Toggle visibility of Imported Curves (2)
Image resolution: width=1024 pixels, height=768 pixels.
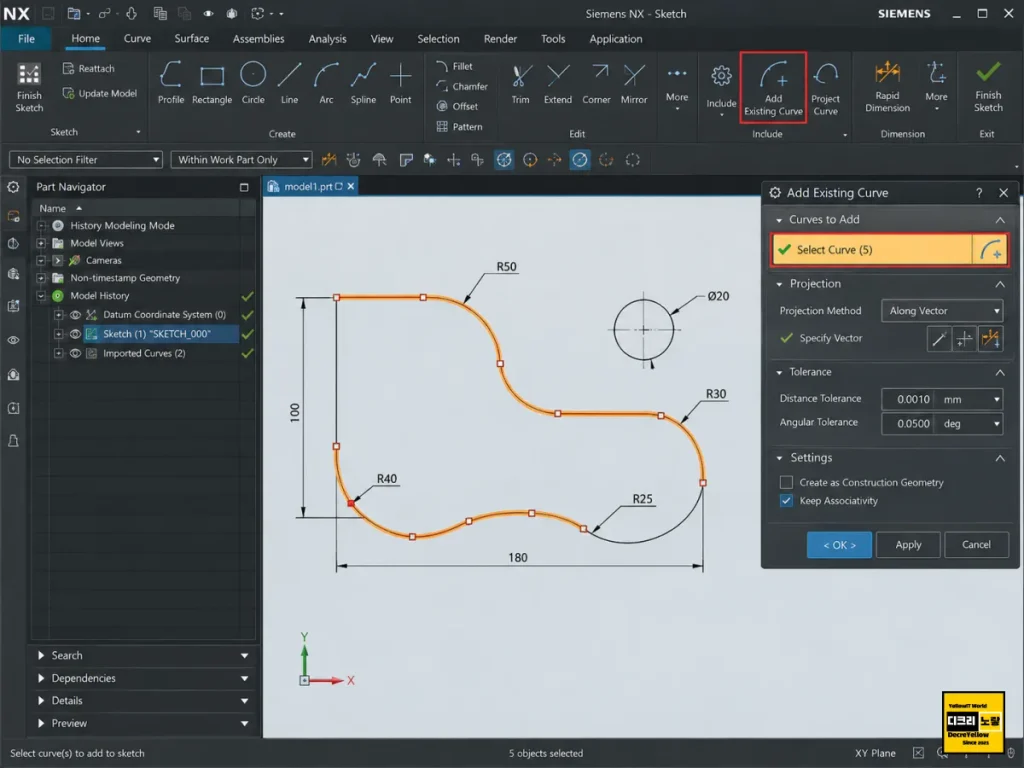click(76, 353)
